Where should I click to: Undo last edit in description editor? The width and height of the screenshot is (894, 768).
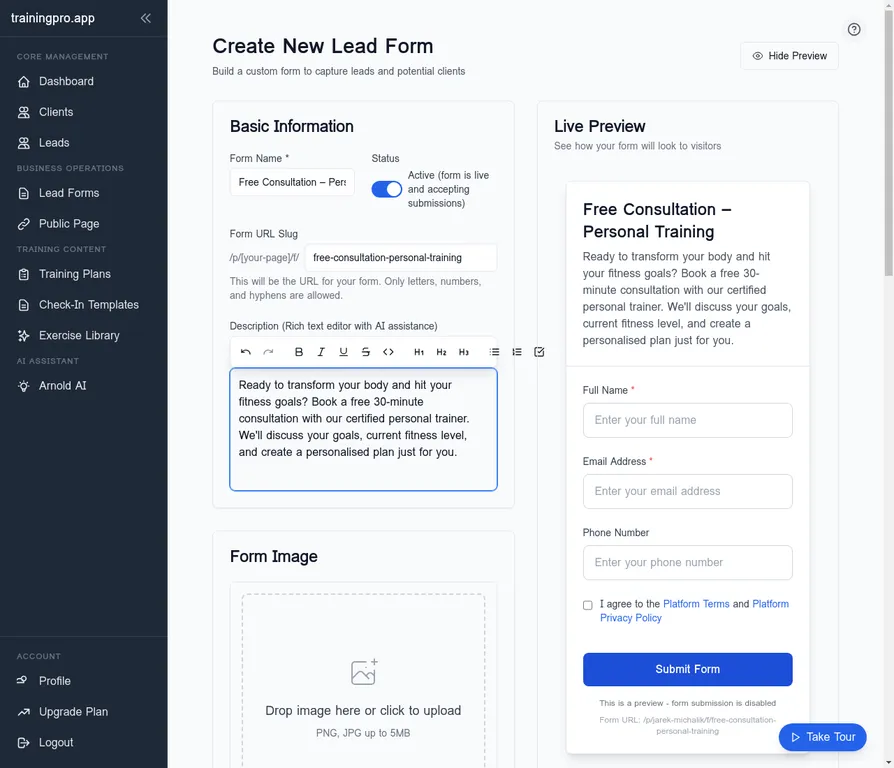click(x=246, y=352)
